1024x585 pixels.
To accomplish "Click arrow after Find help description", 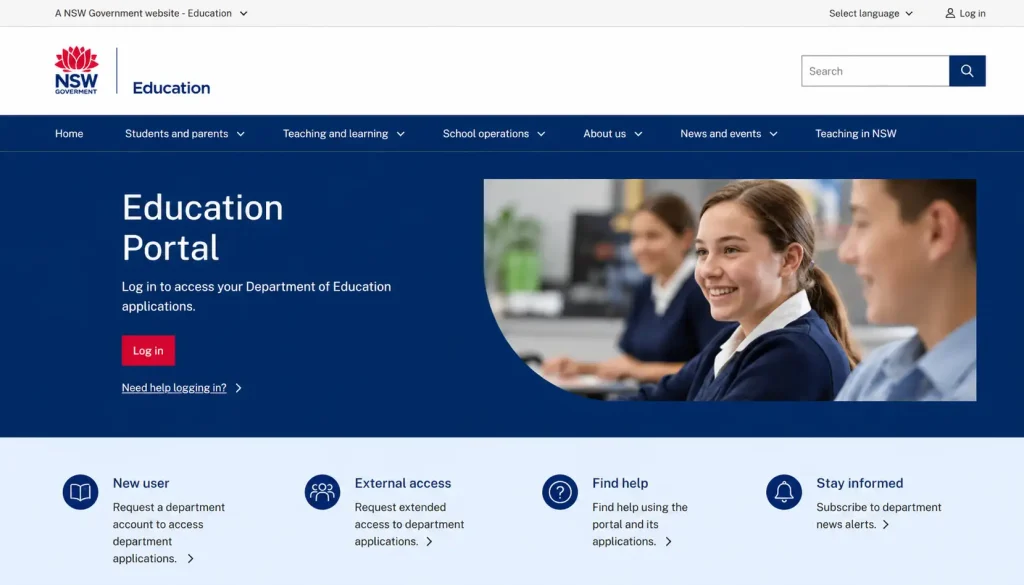I will point(668,541).
